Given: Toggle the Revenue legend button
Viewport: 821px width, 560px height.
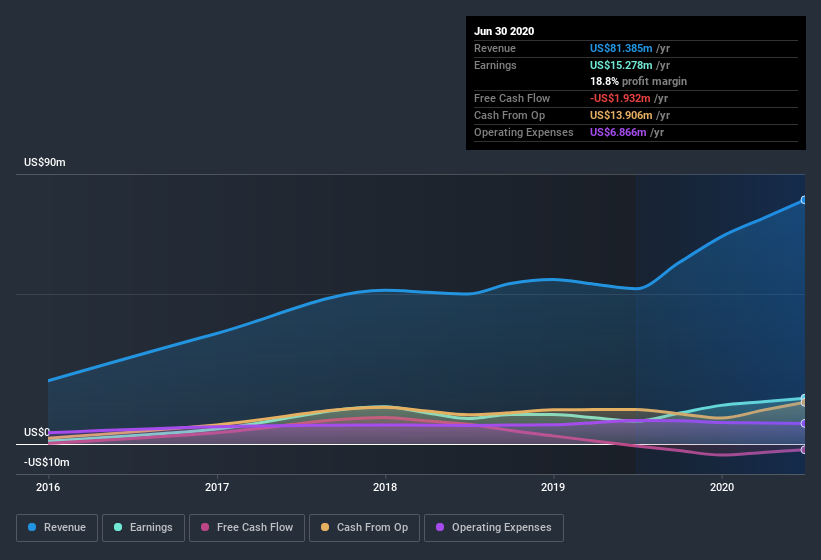Looking at the screenshot, I should click(x=57, y=528).
